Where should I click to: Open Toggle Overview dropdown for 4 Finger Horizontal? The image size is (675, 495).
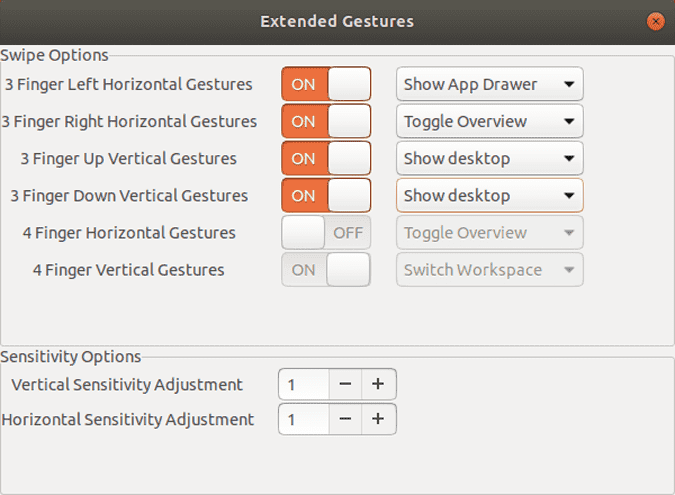pos(489,232)
